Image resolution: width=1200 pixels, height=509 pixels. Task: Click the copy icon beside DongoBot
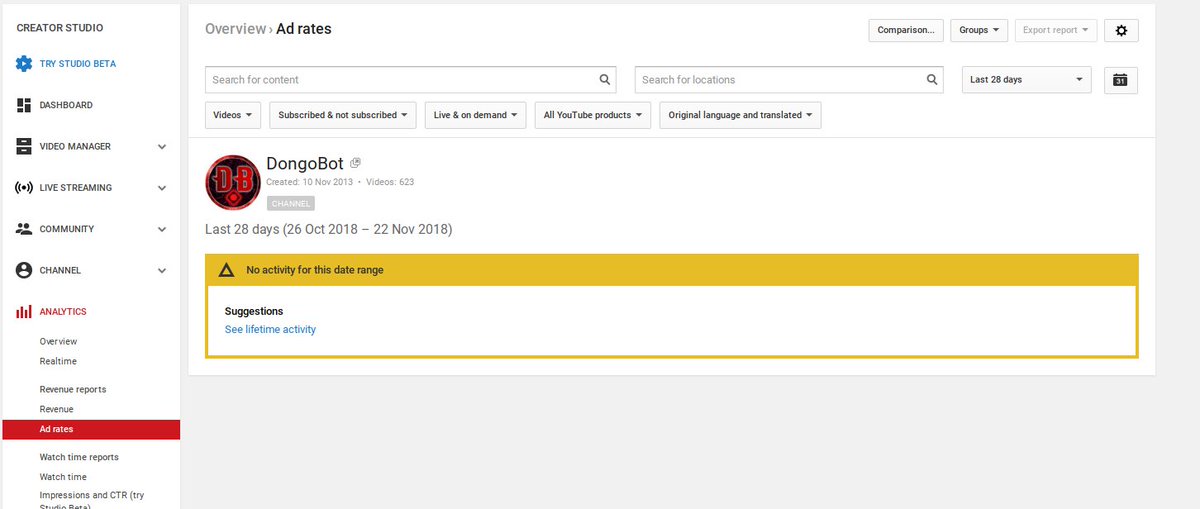coord(355,163)
